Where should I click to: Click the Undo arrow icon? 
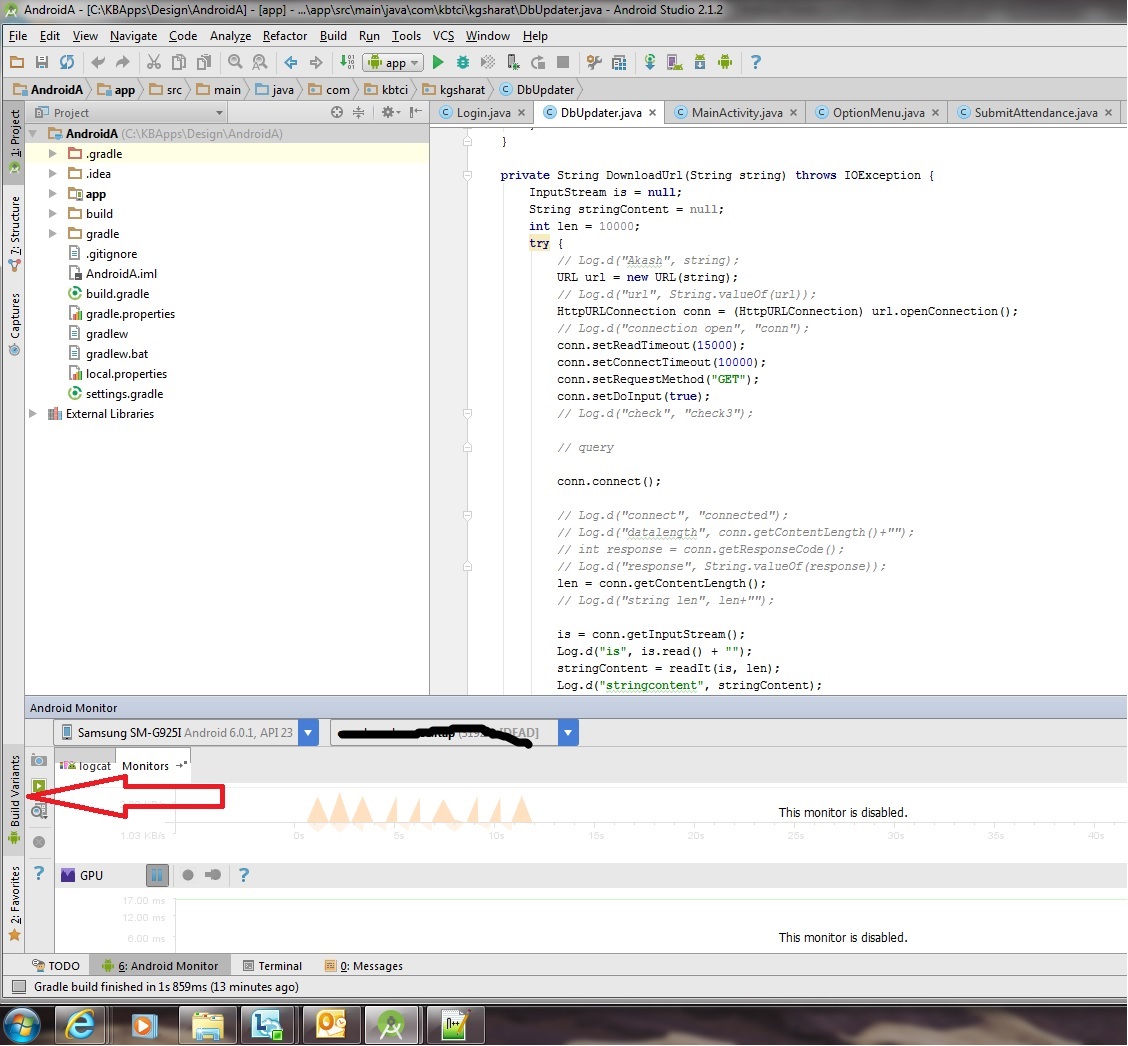[x=98, y=63]
